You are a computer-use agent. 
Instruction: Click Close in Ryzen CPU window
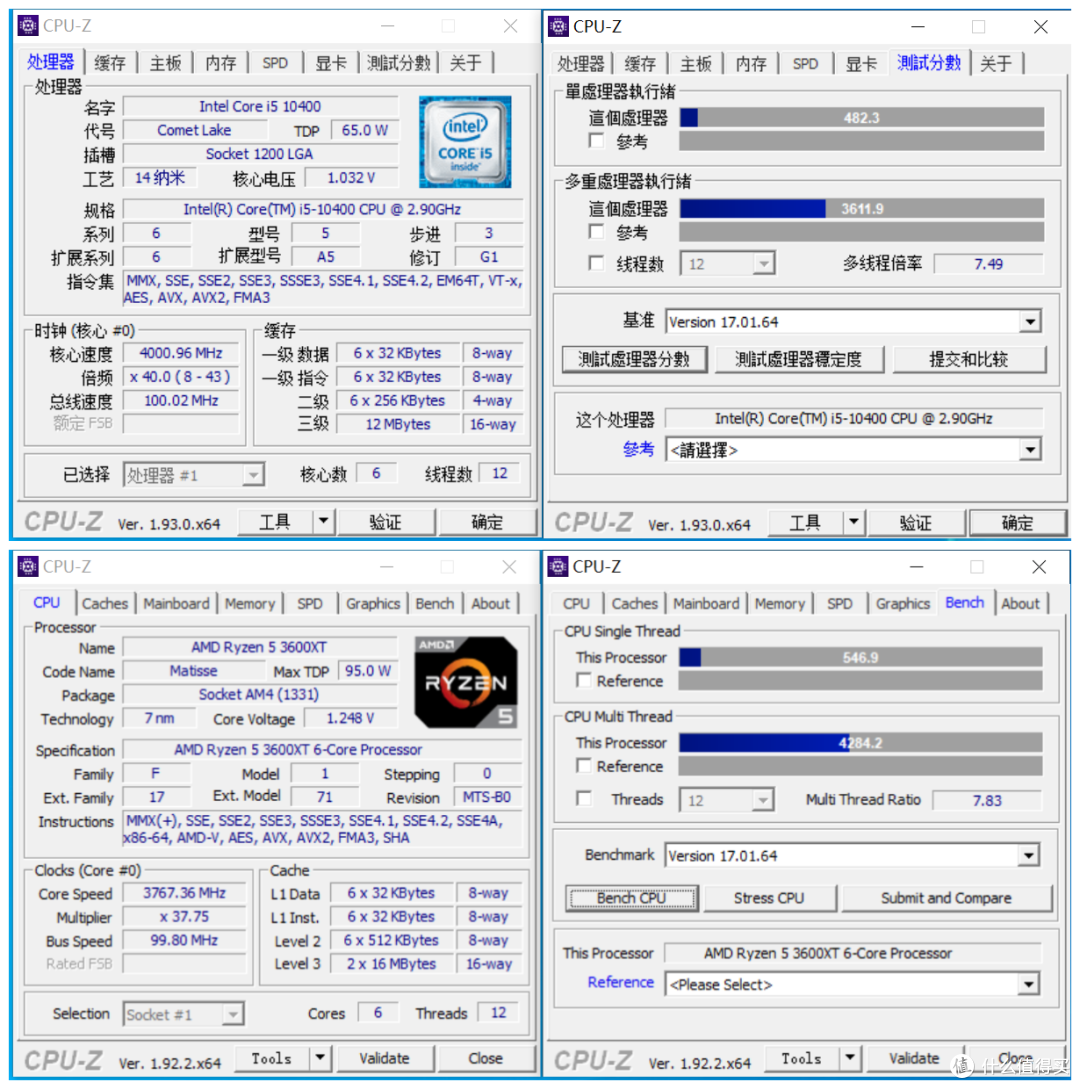click(485, 1058)
